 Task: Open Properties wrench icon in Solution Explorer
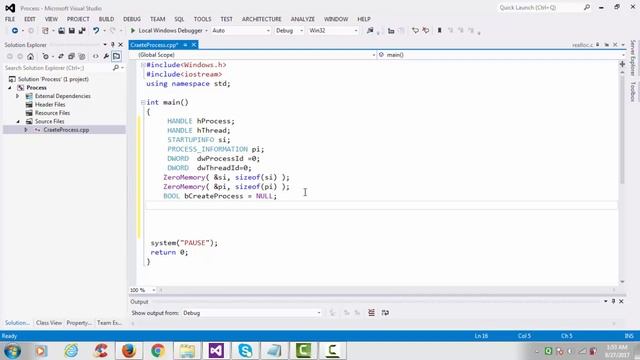coord(106,56)
